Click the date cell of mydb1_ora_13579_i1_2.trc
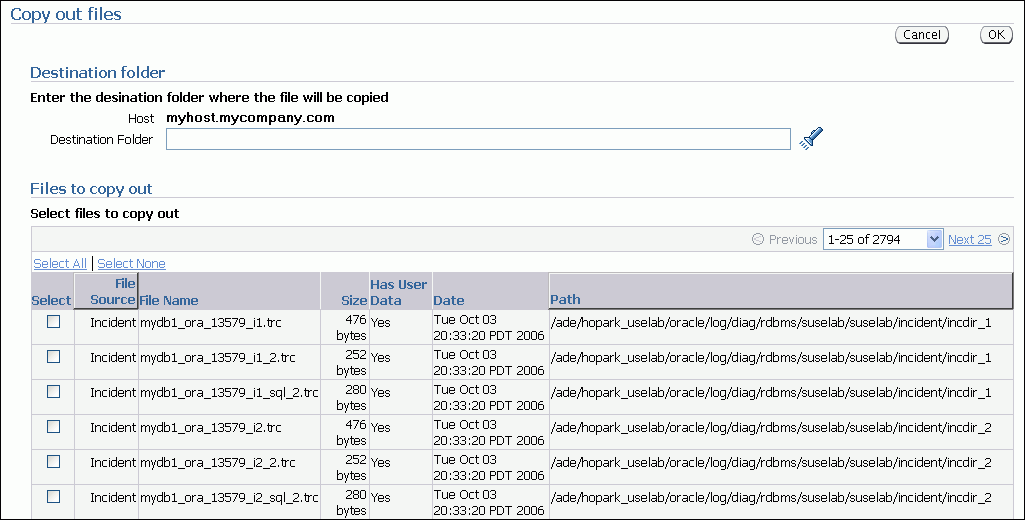This screenshot has width=1025, height=520. coord(489,362)
